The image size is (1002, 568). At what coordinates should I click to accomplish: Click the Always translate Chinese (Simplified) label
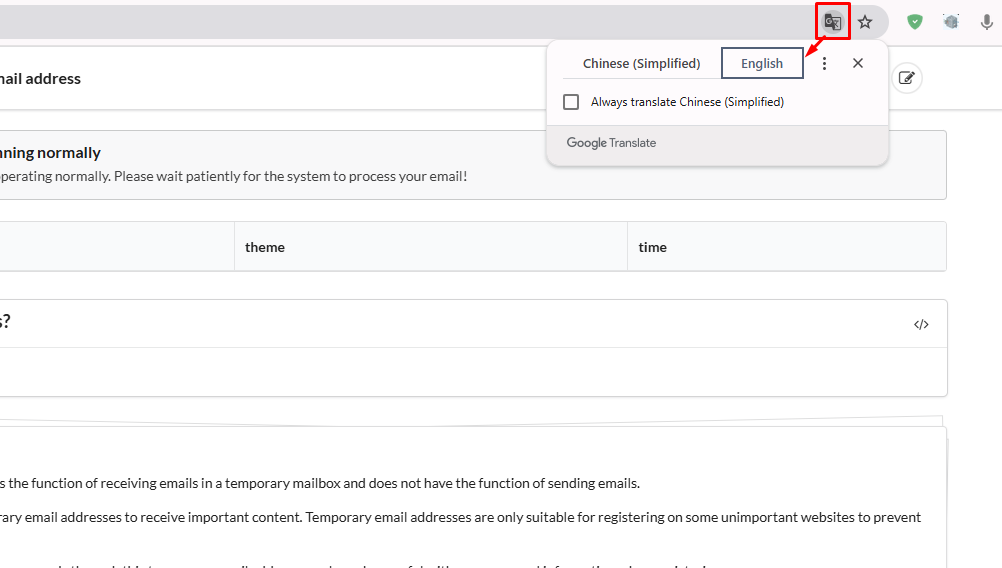687,102
